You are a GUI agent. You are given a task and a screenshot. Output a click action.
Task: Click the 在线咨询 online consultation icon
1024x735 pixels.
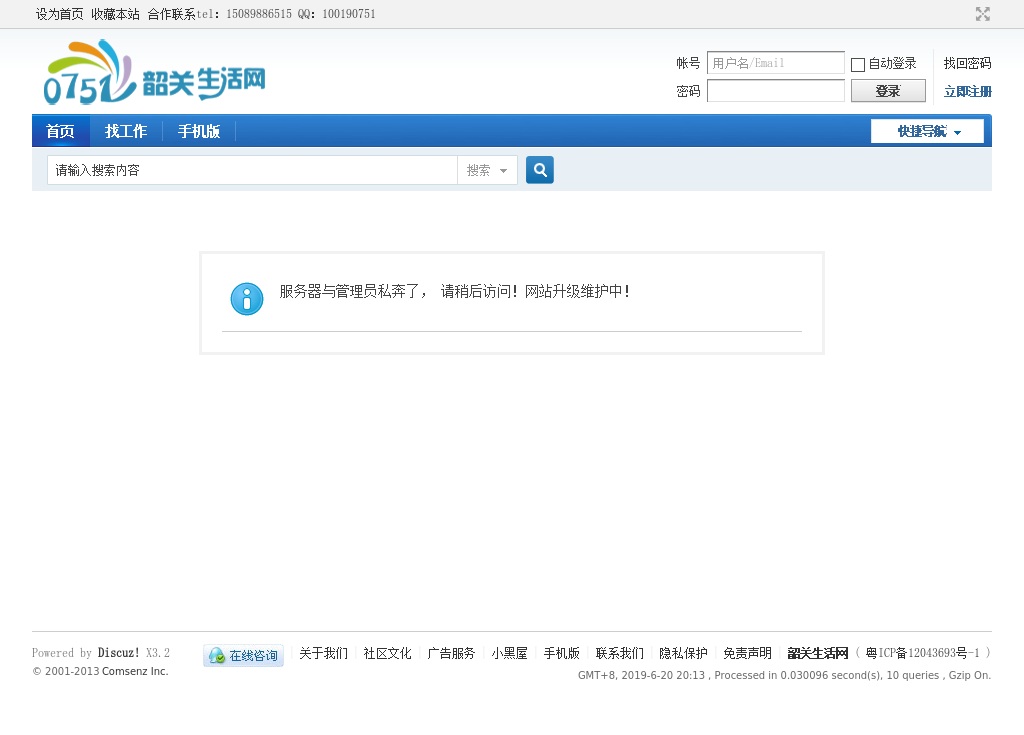[243, 656]
